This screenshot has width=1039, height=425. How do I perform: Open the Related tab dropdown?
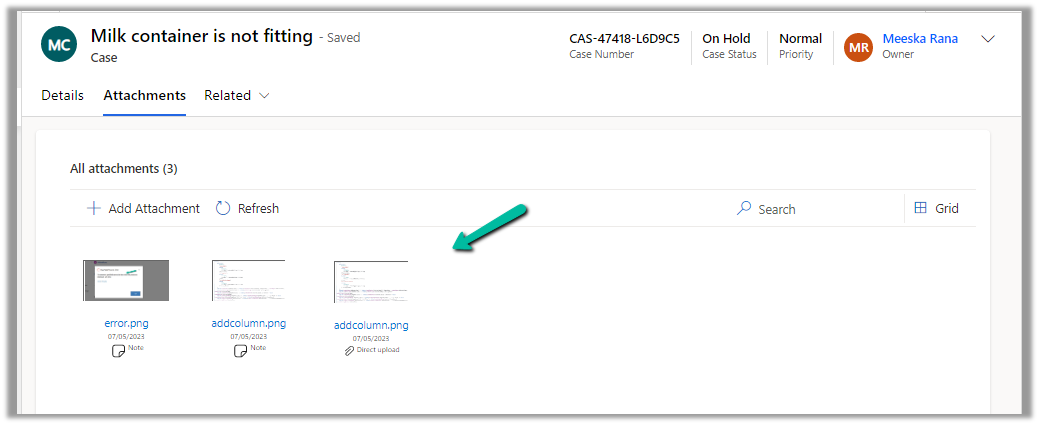(x=237, y=95)
